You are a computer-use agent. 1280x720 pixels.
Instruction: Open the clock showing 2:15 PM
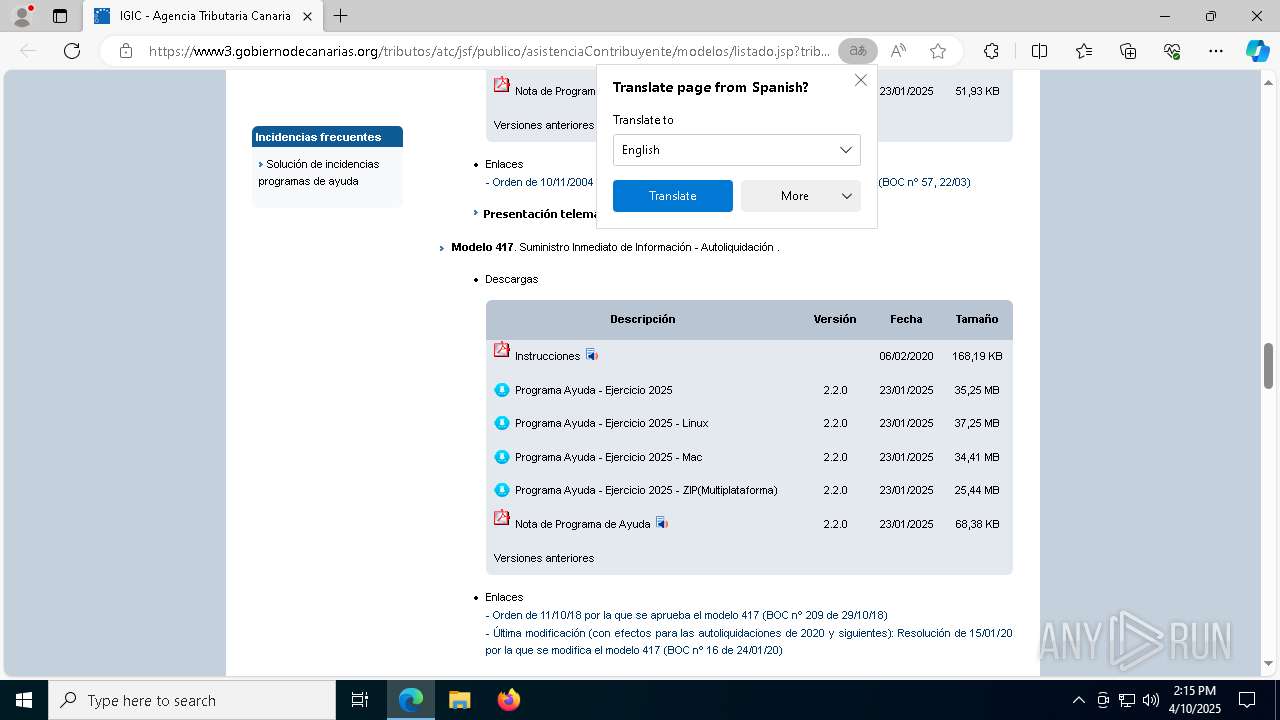1195,700
